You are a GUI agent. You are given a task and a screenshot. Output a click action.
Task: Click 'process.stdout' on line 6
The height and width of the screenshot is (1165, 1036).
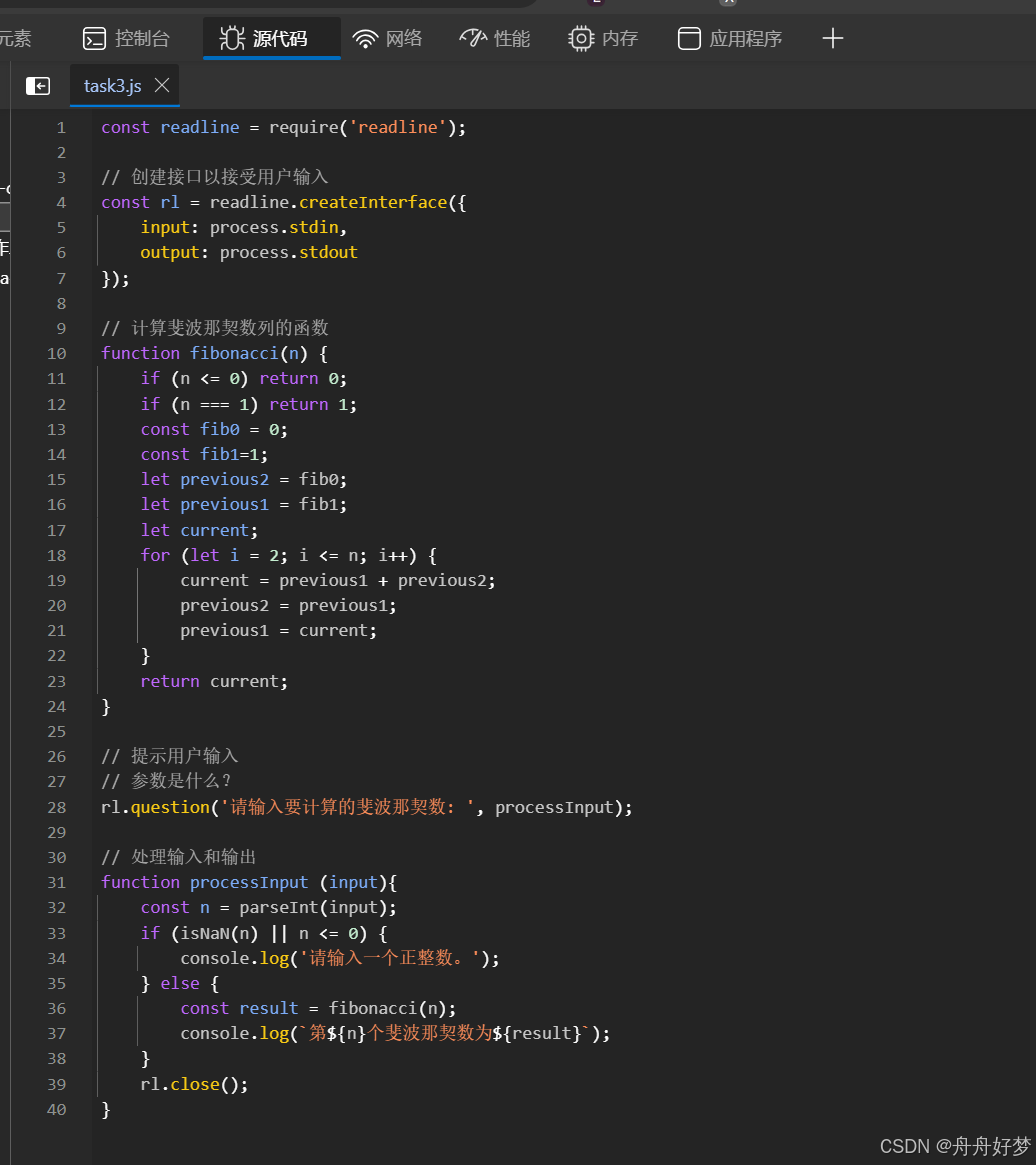pyautogui.click(x=288, y=253)
